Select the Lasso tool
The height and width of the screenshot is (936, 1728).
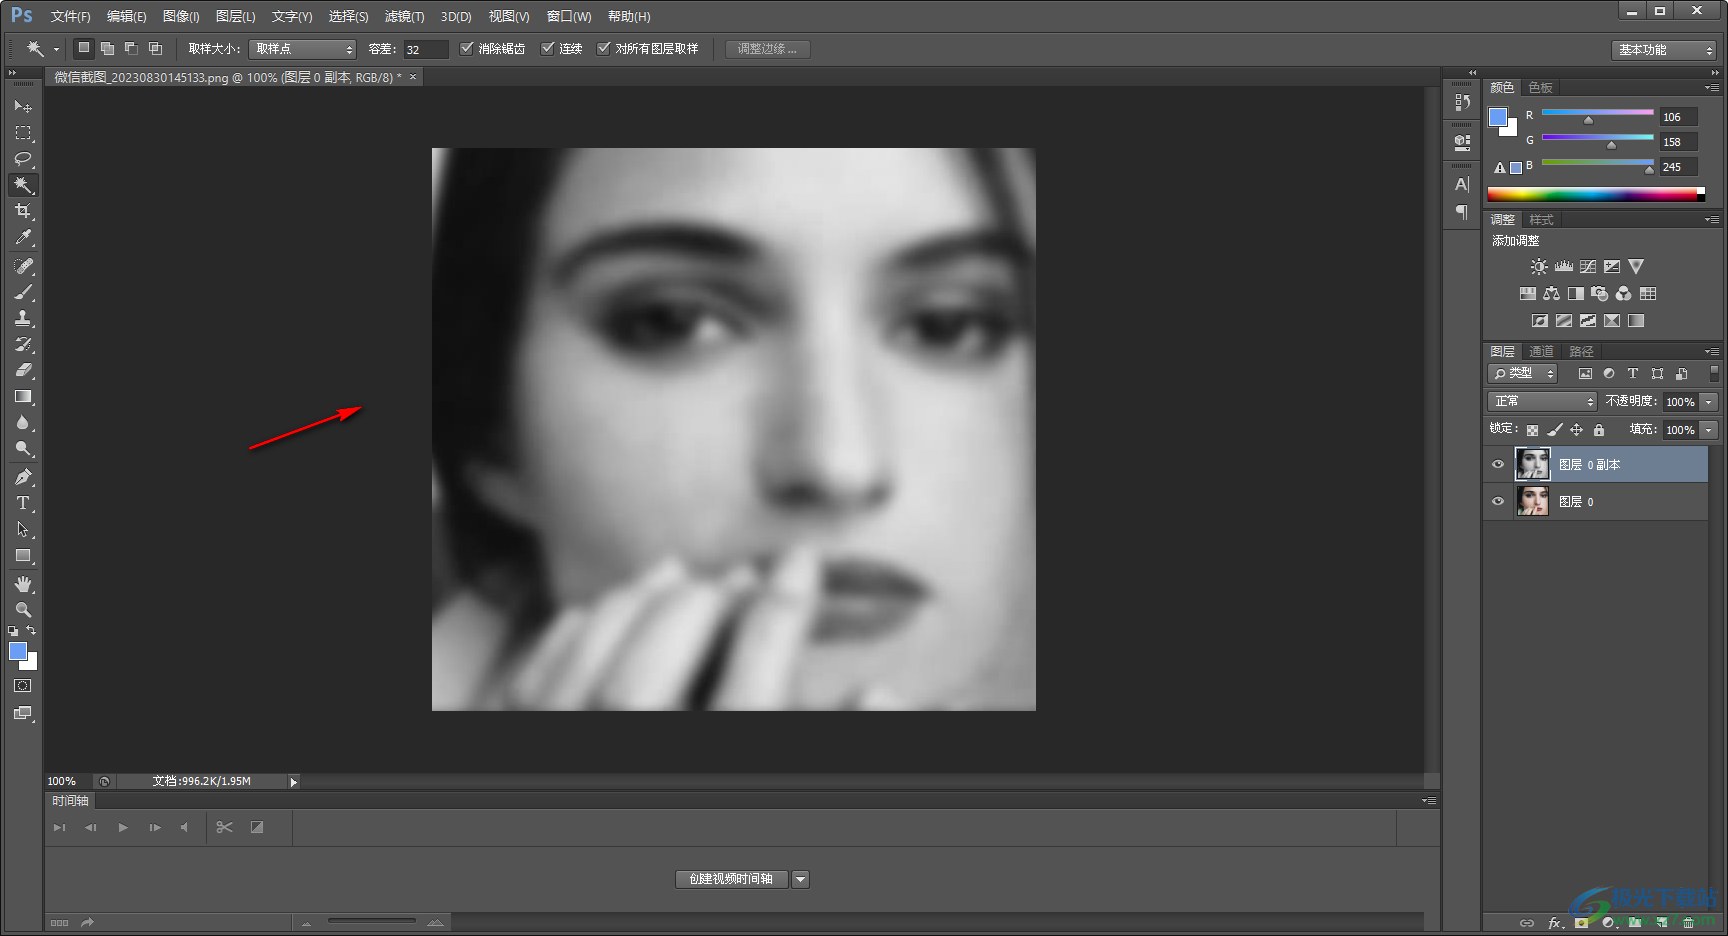(x=23, y=159)
